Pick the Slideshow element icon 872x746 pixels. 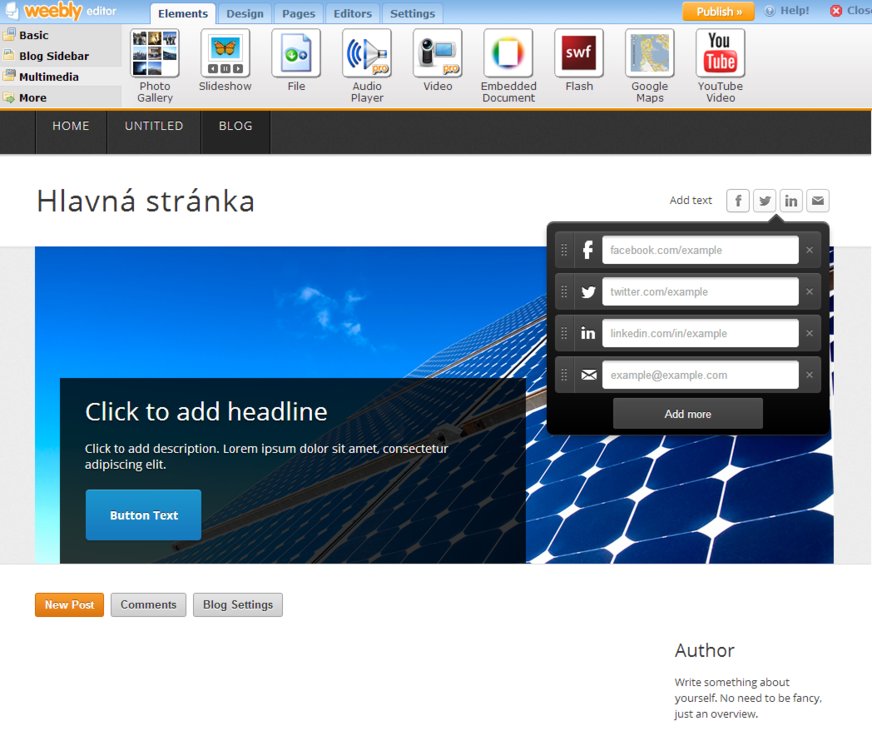pyautogui.click(x=225, y=54)
